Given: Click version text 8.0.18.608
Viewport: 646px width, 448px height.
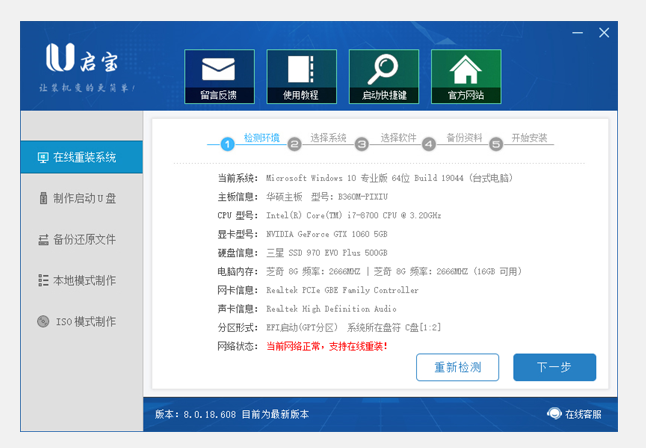Looking at the screenshot, I should coord(210,414).
